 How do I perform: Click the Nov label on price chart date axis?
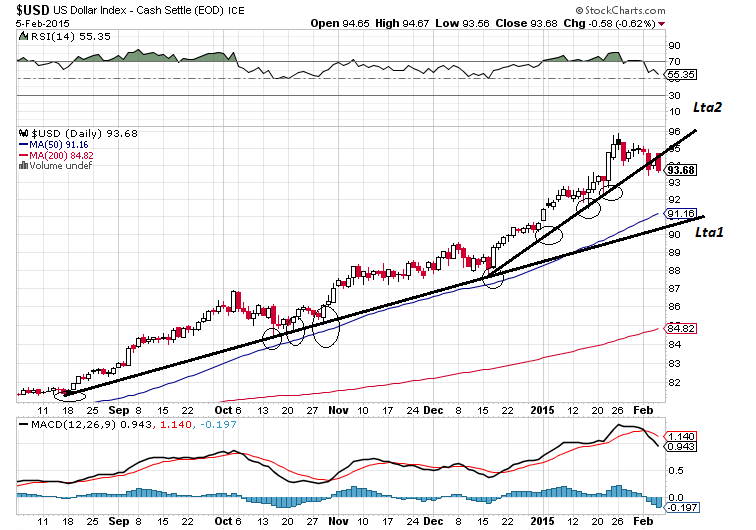pos(338,410)
